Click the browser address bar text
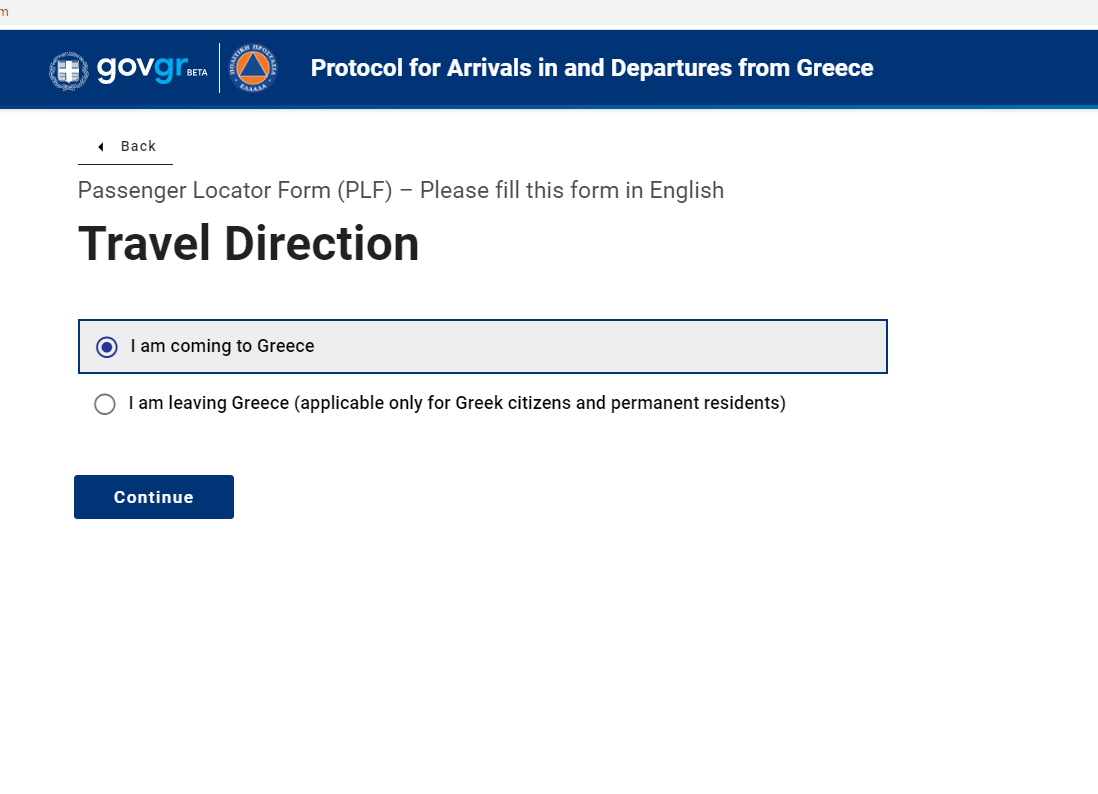The width and height of the screenshot is (1098, 794). click(4, 12)
